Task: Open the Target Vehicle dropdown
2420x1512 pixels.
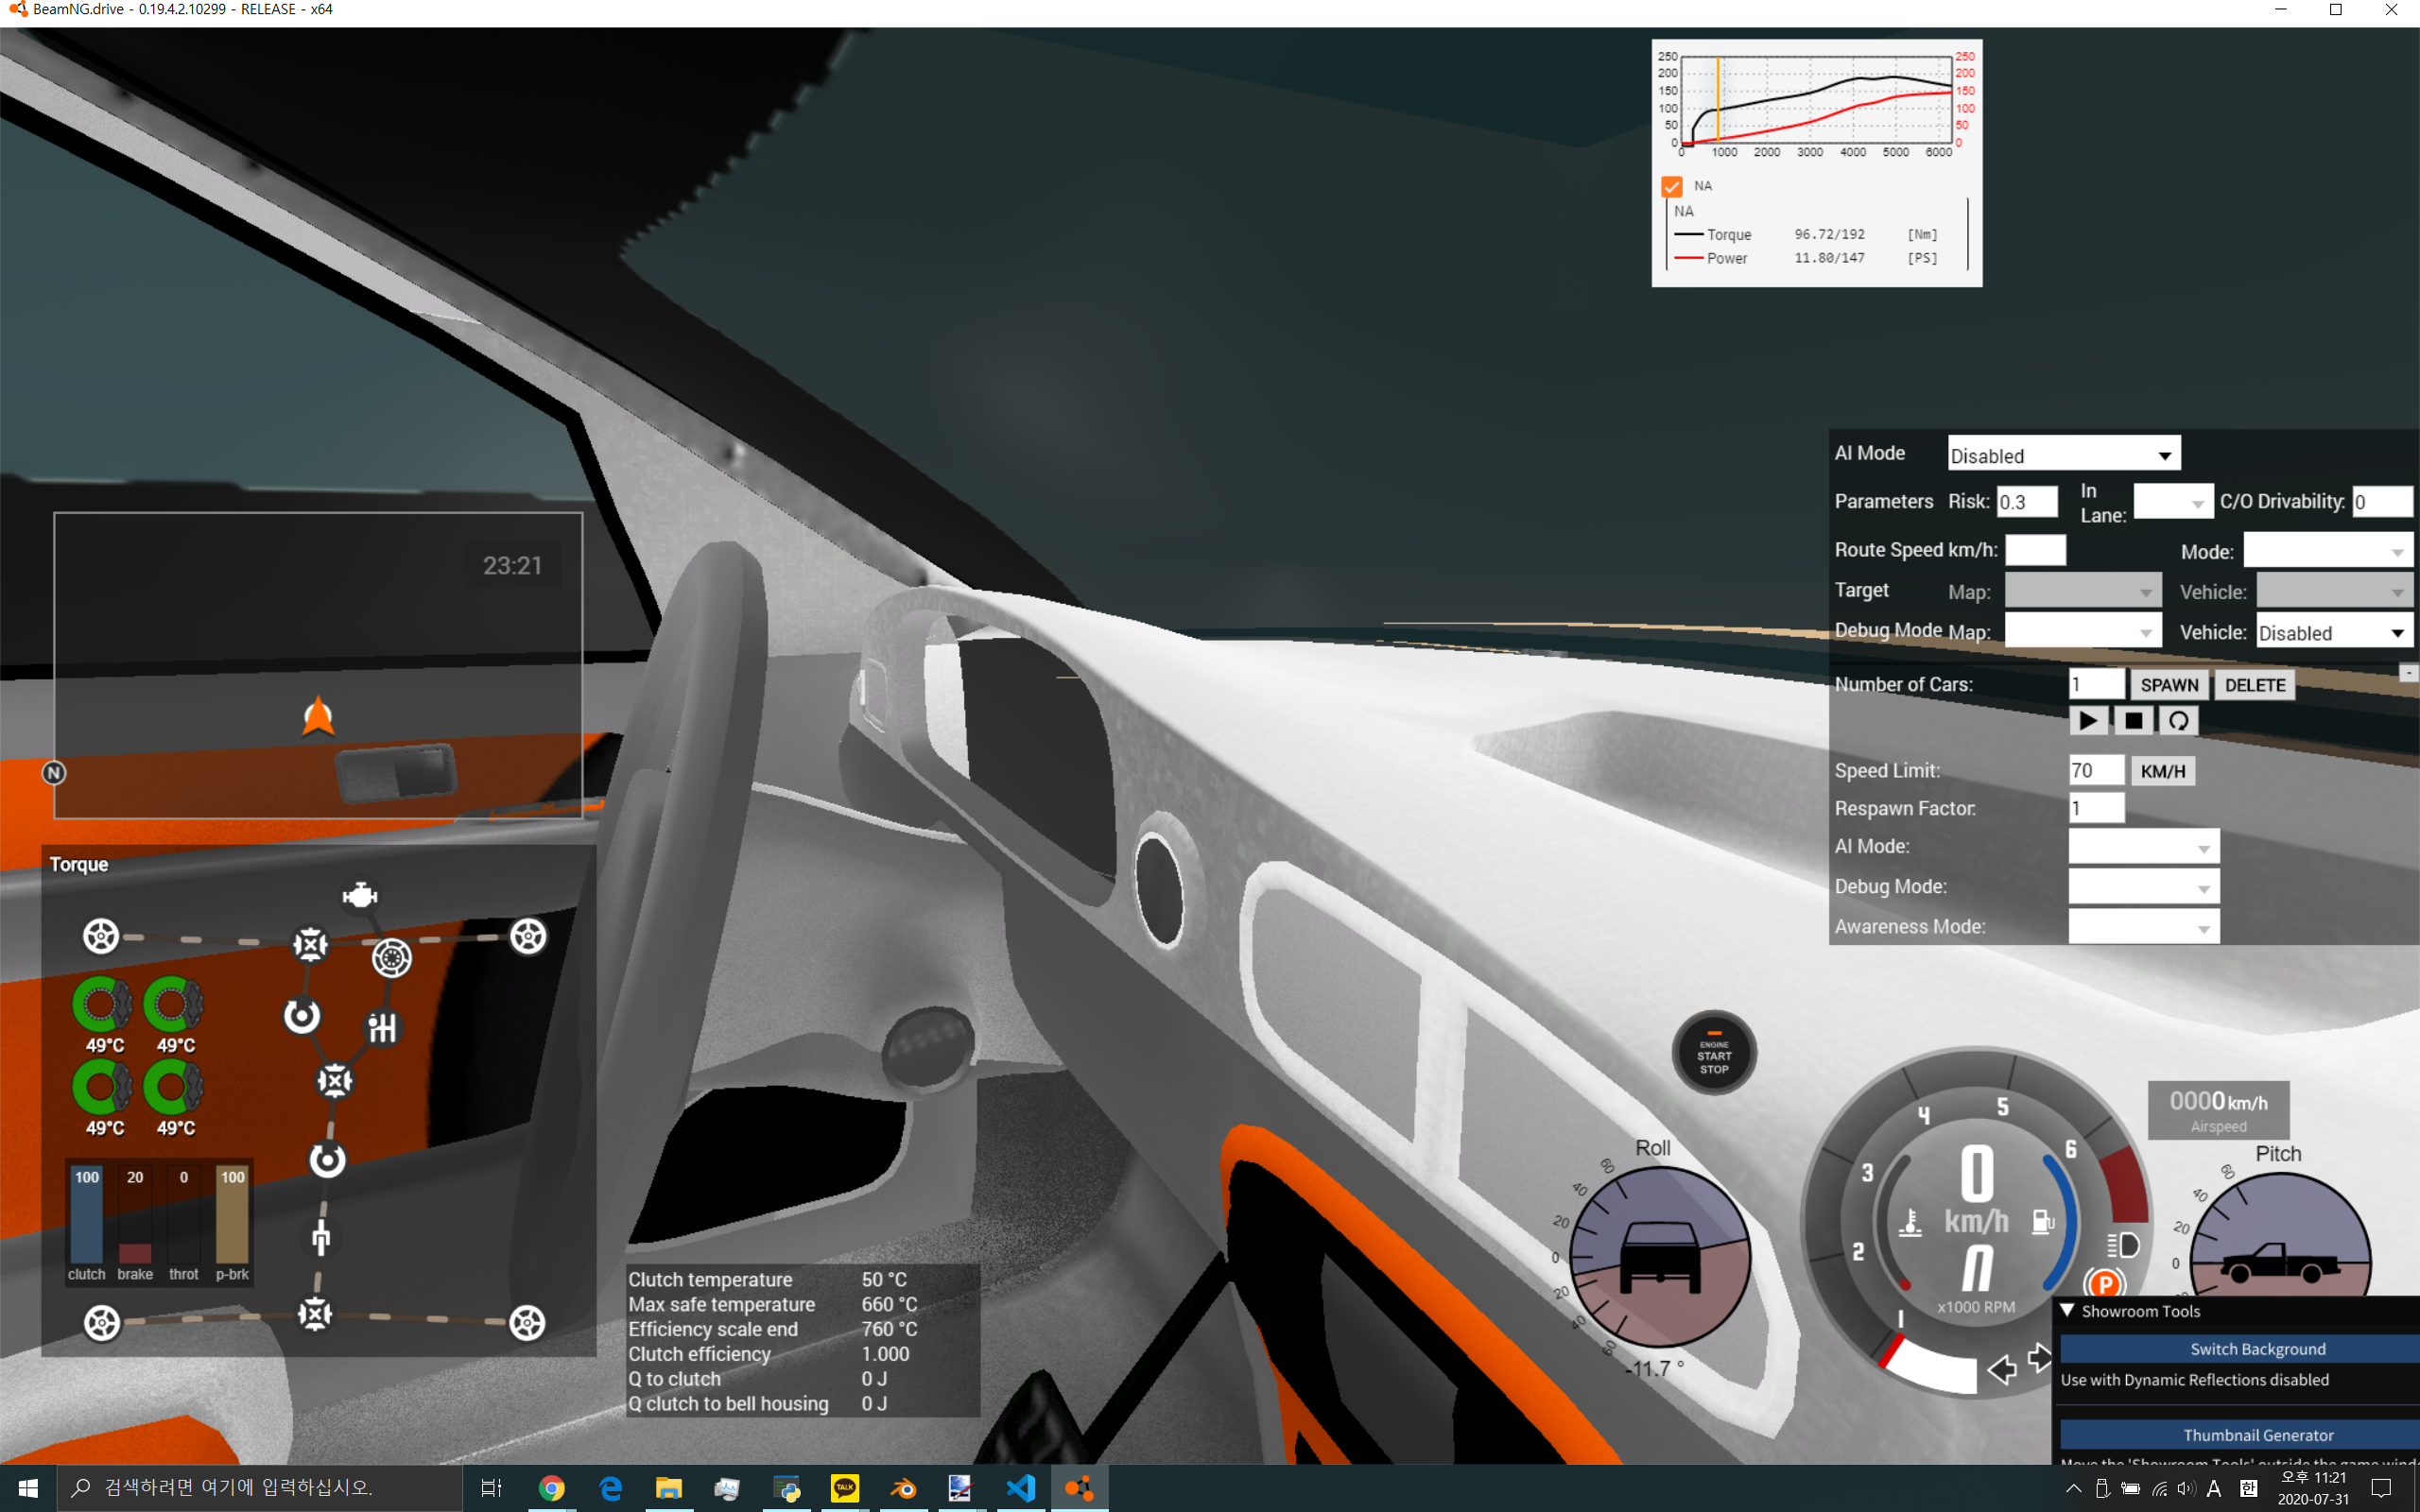Action: [2335, 591]
